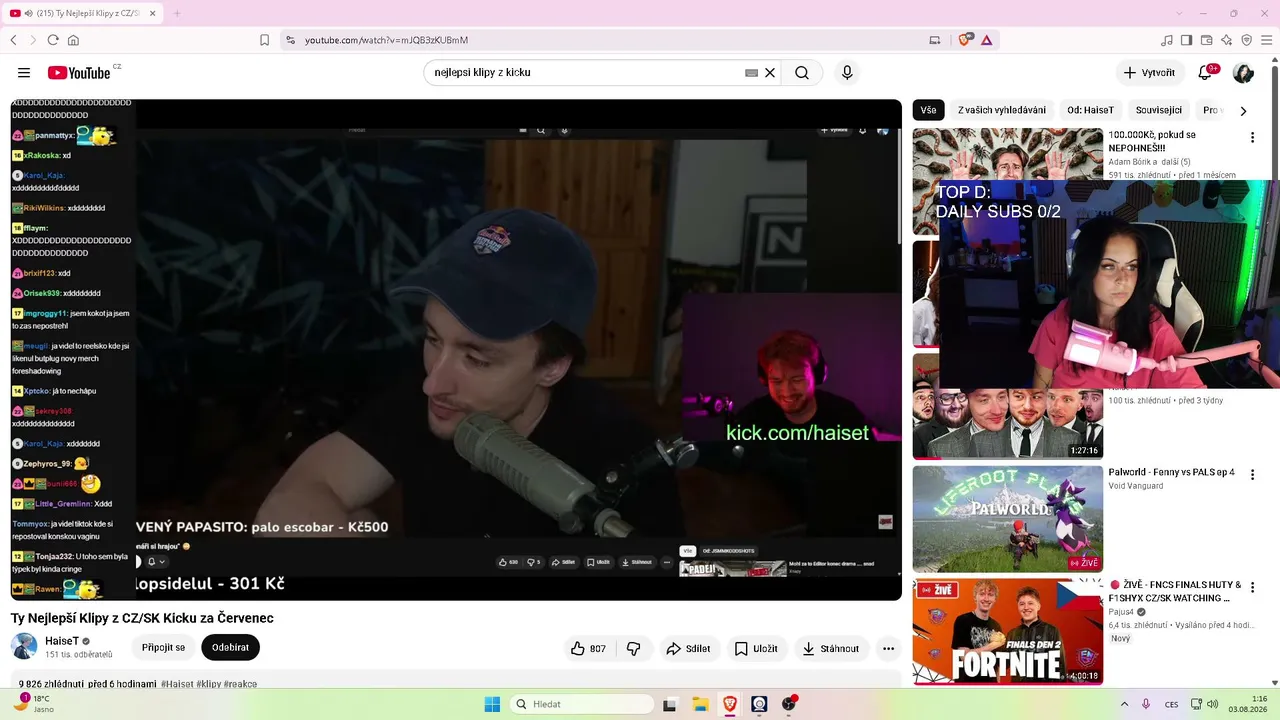Open the on-screen keyboard in search box
This screenshot has width=1280, height=720.
click(x=752, y=73)
